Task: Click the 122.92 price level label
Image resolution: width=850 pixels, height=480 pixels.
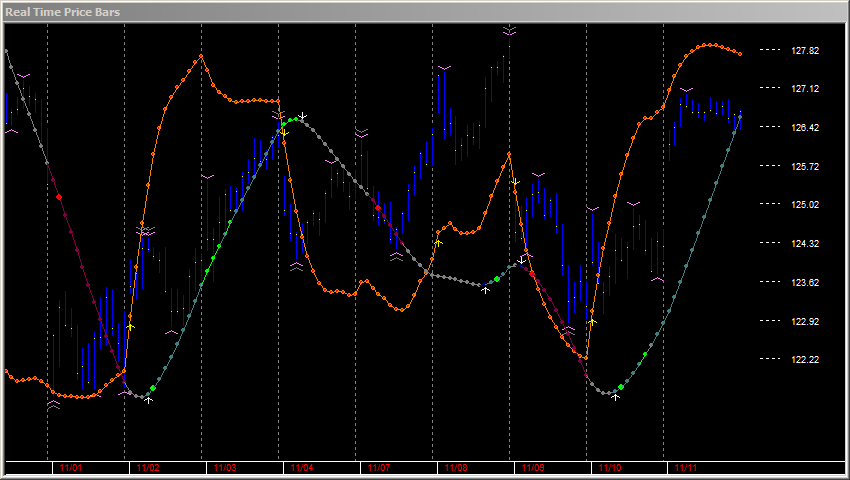Action: [x=805, y=322]
